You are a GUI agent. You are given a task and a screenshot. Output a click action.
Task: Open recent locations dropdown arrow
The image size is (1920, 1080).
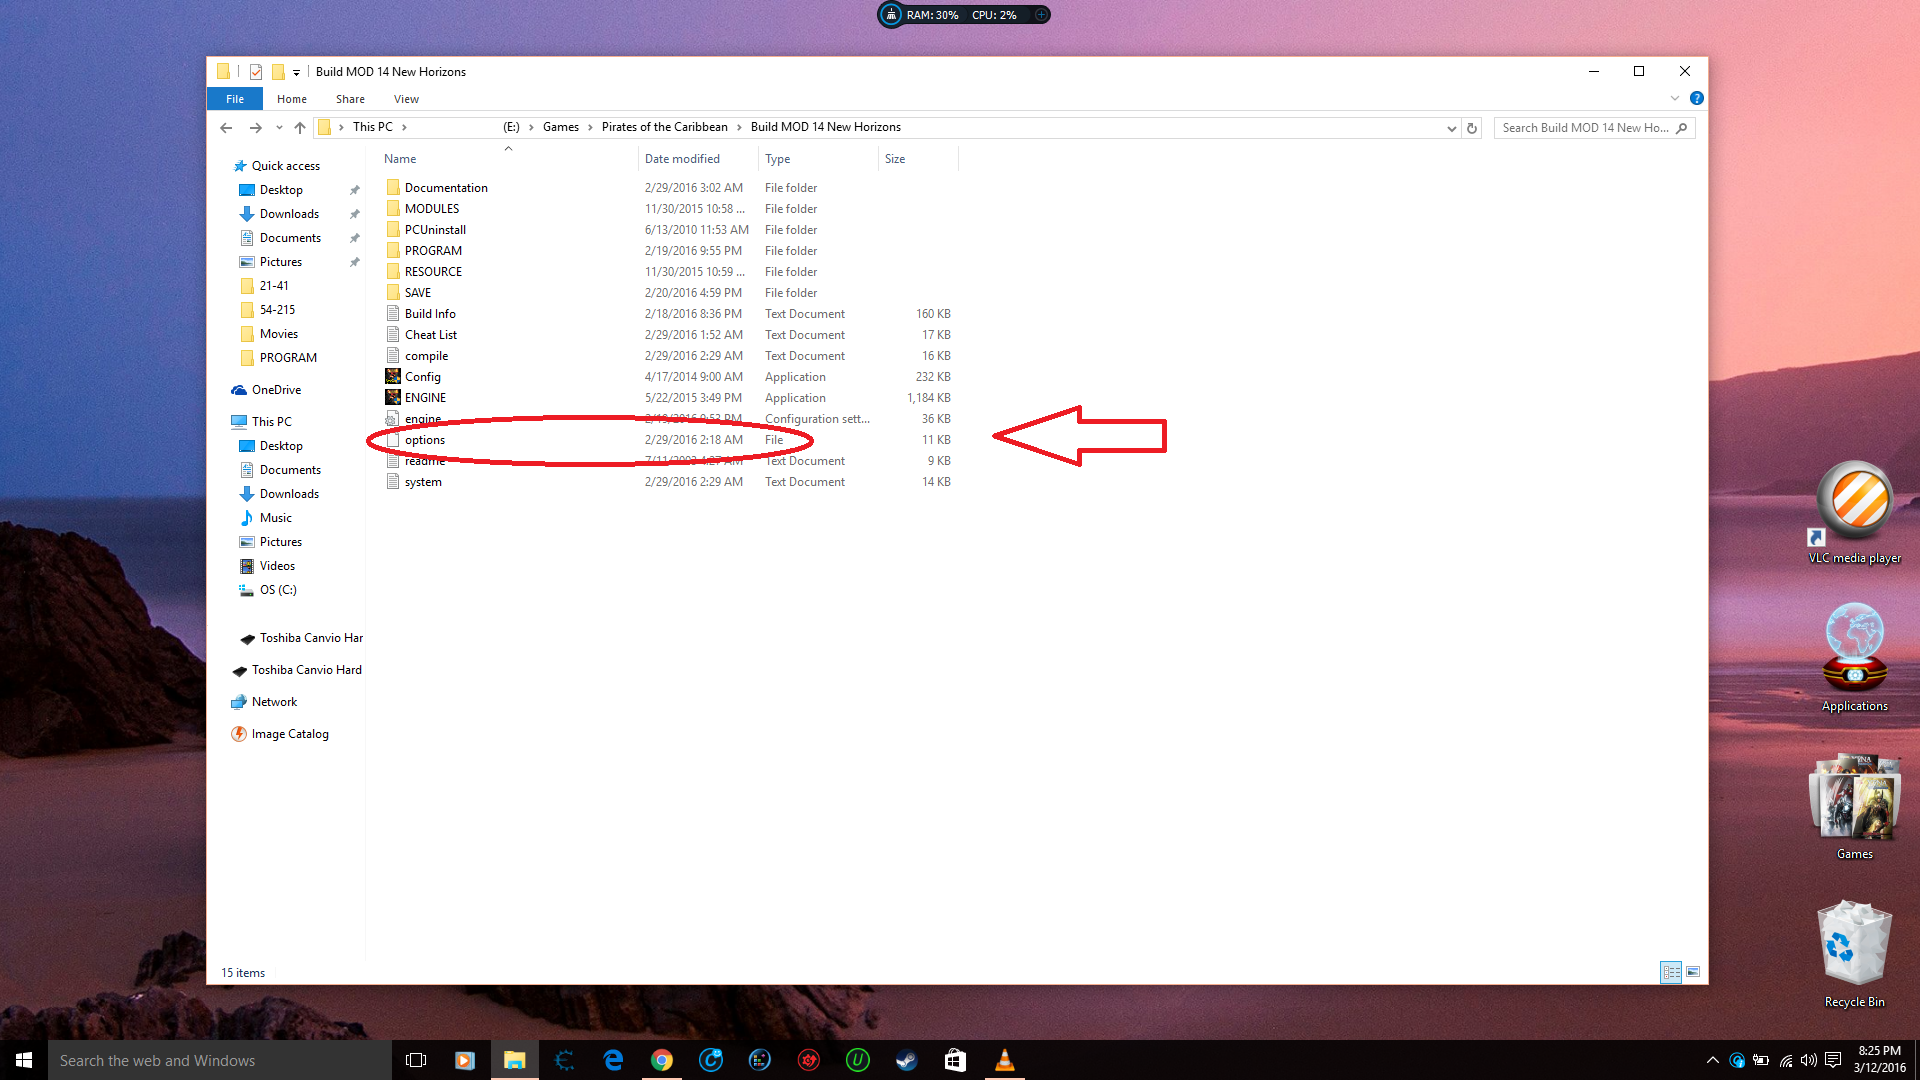(x=279, y=128)
